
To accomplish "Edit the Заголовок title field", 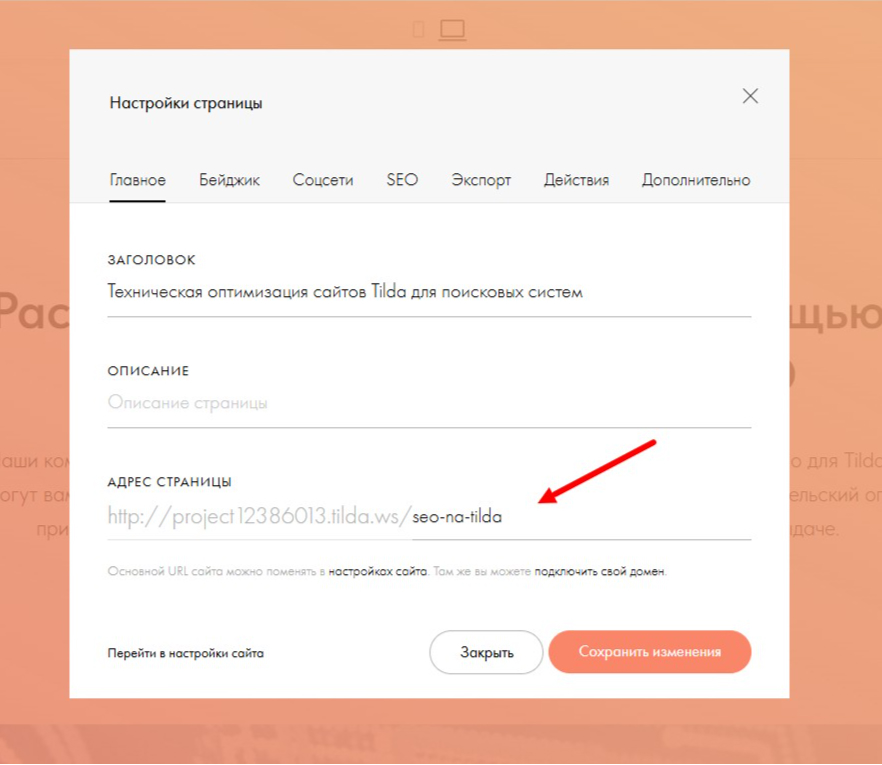I will [x=429, y=292].
